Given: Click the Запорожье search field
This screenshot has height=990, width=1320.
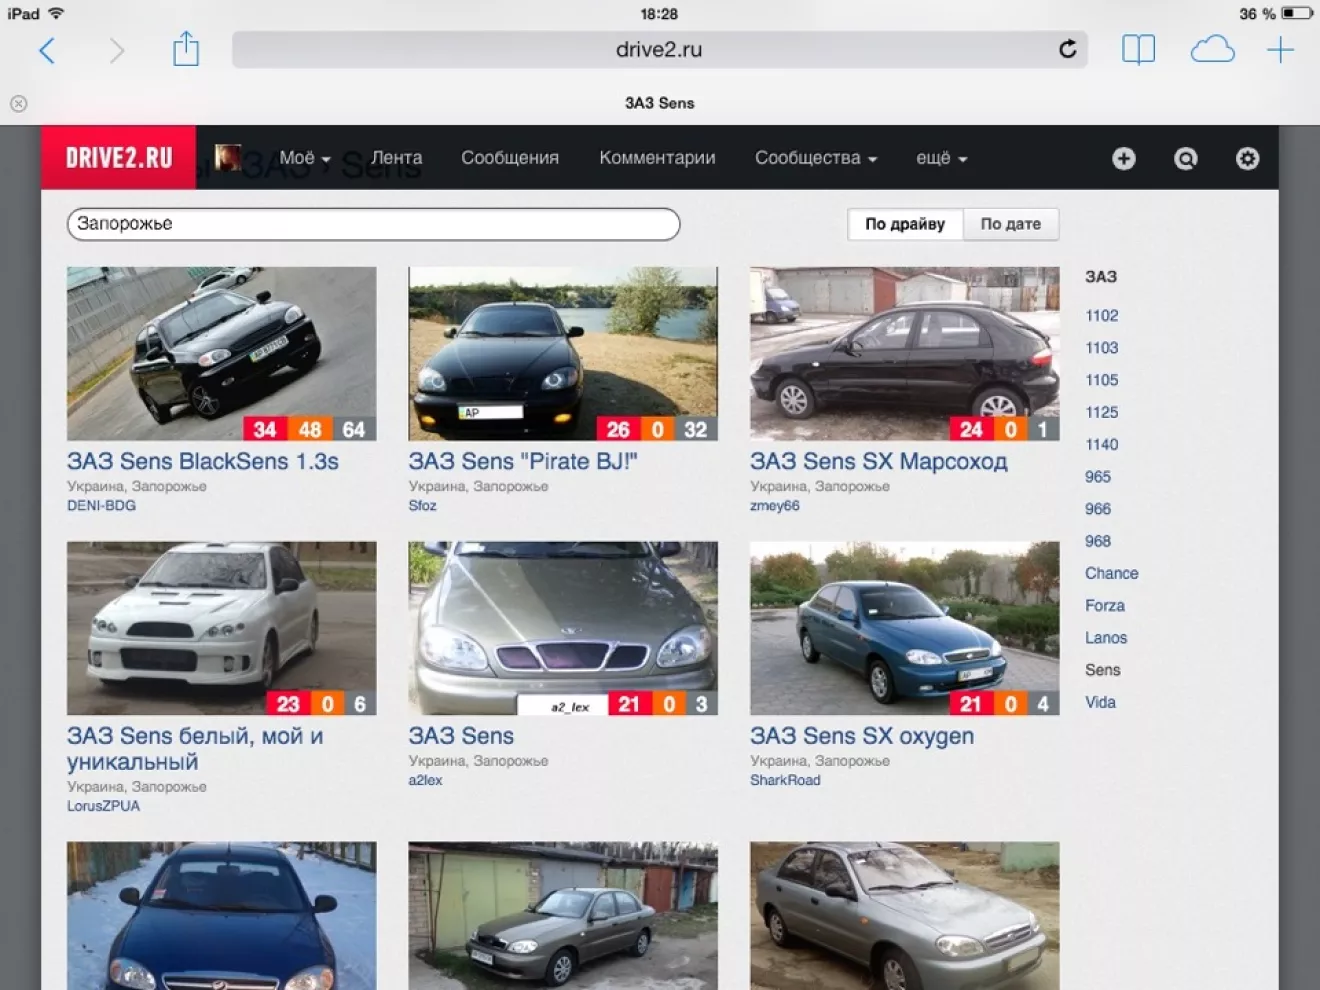Looking at the screenshot, I should point(373,224).
